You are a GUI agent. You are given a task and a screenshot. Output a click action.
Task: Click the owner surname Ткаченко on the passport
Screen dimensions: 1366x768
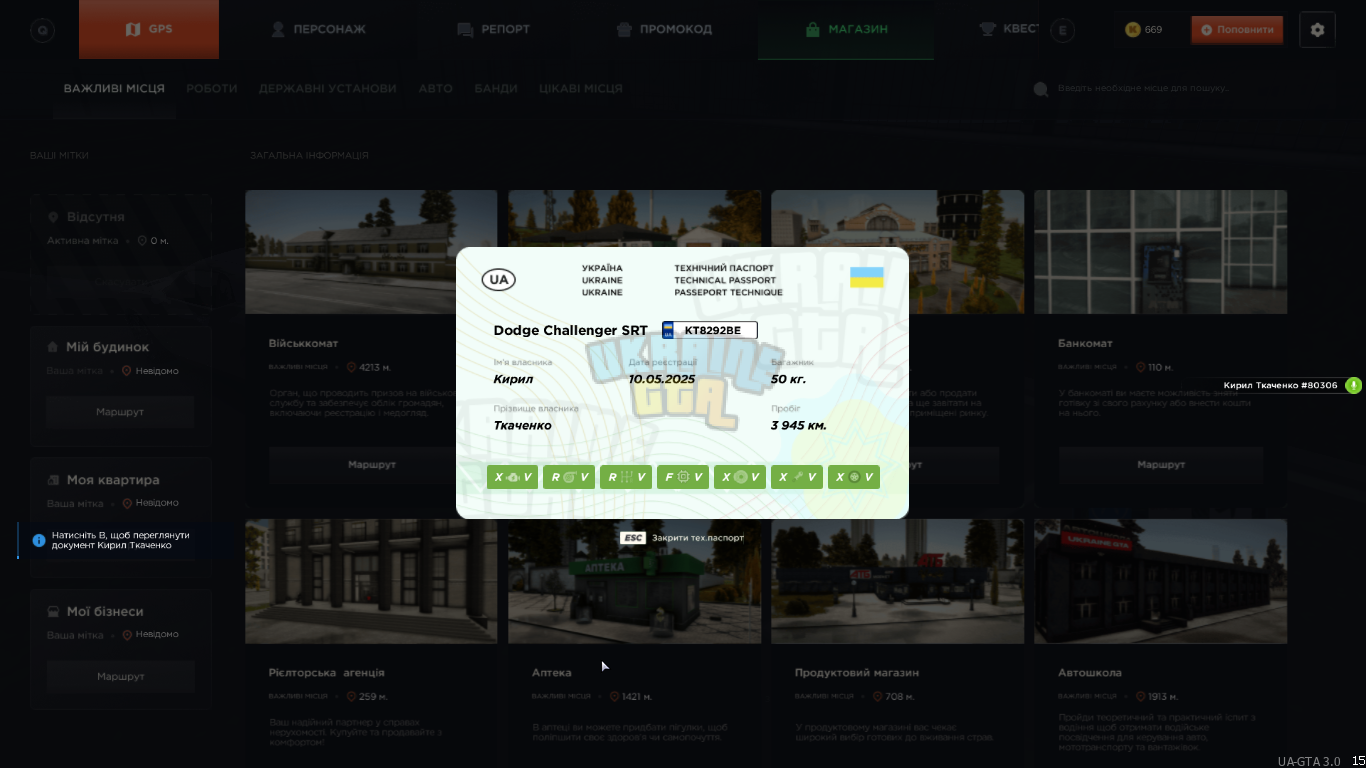point(522,426)
